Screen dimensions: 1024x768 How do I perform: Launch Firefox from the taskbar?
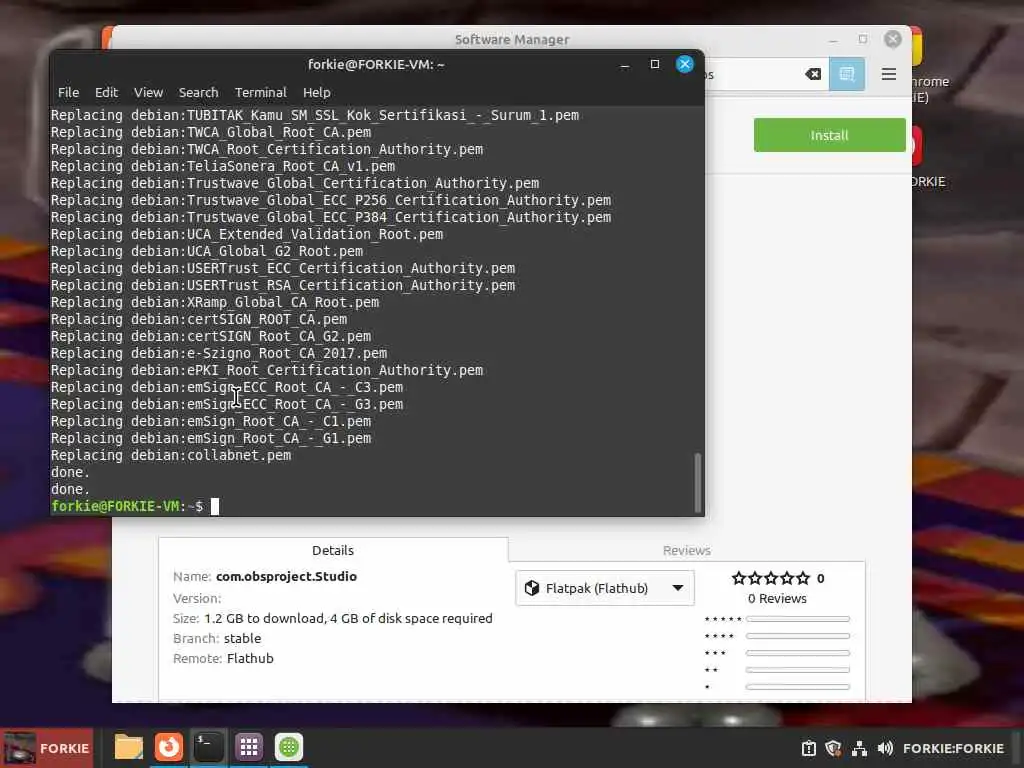pyautogui.click(x=168, y=746)
